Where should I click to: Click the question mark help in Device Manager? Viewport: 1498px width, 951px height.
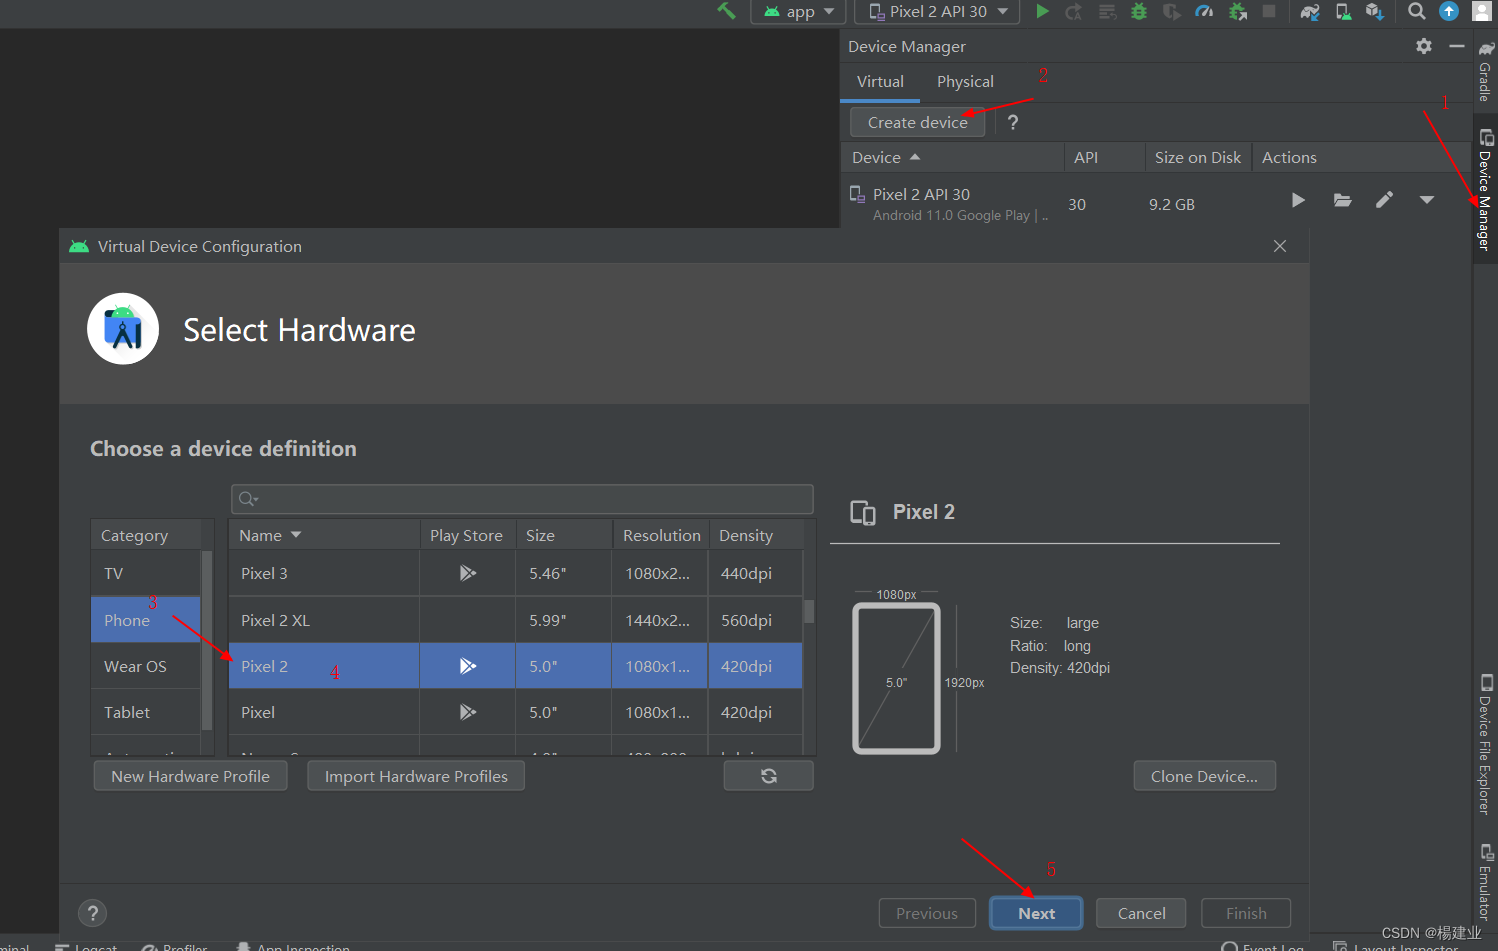[x=1013, y=122]
